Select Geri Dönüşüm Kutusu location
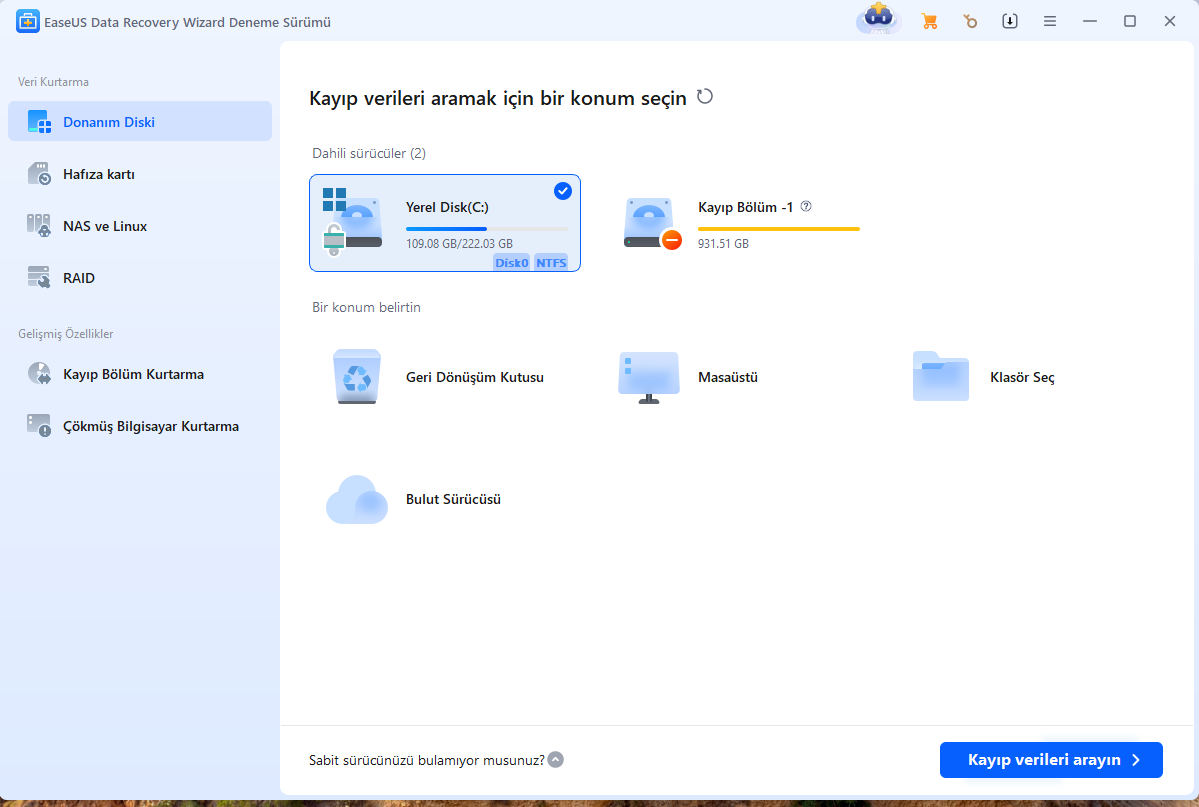 point(475,377)
